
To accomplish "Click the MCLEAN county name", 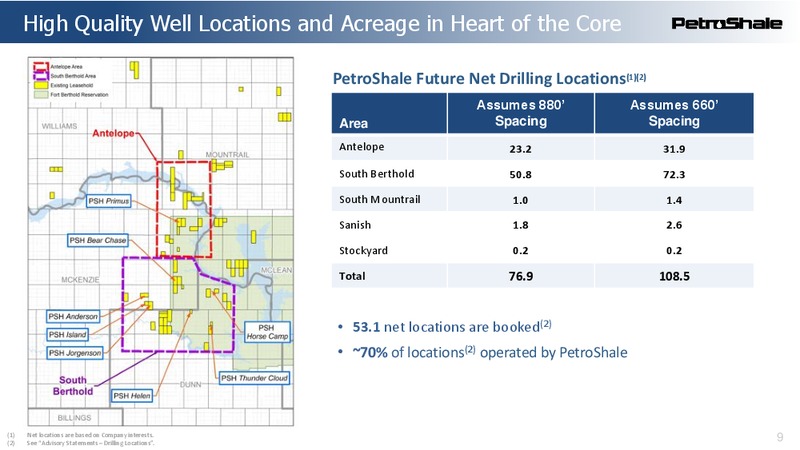I will coord(277,270).
